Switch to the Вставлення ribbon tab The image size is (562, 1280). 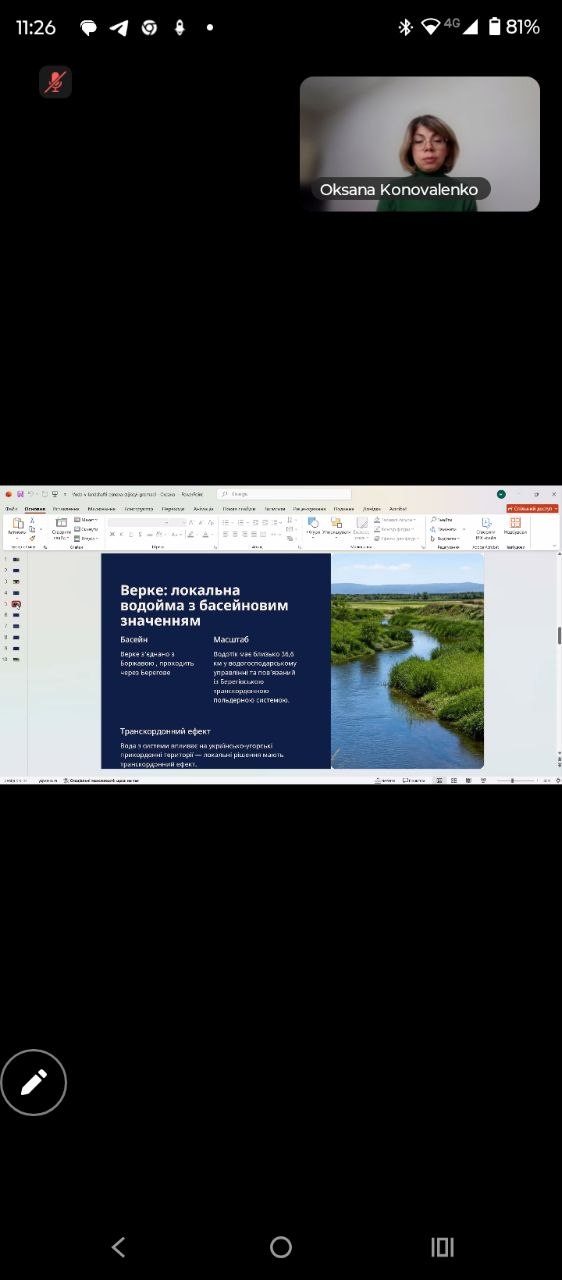pos(66,508)
